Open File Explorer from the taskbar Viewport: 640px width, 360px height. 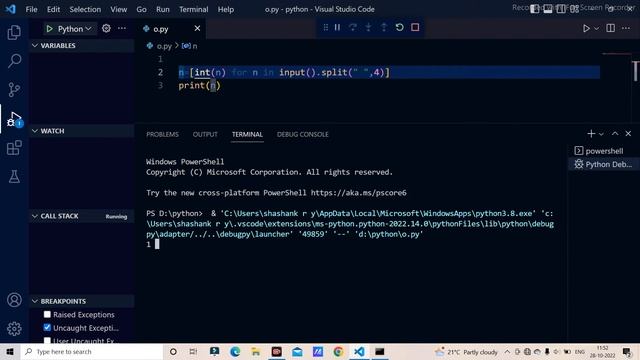click(x=256, y=351)
